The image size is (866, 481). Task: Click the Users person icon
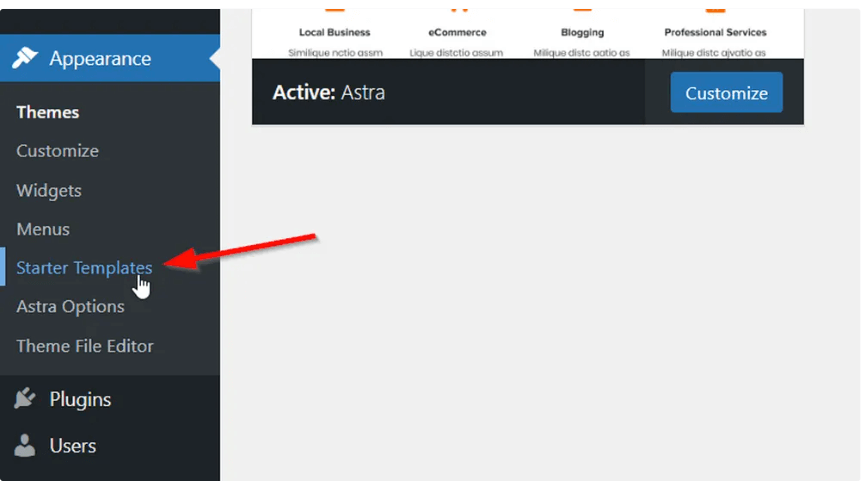click(x=24, y=445)
